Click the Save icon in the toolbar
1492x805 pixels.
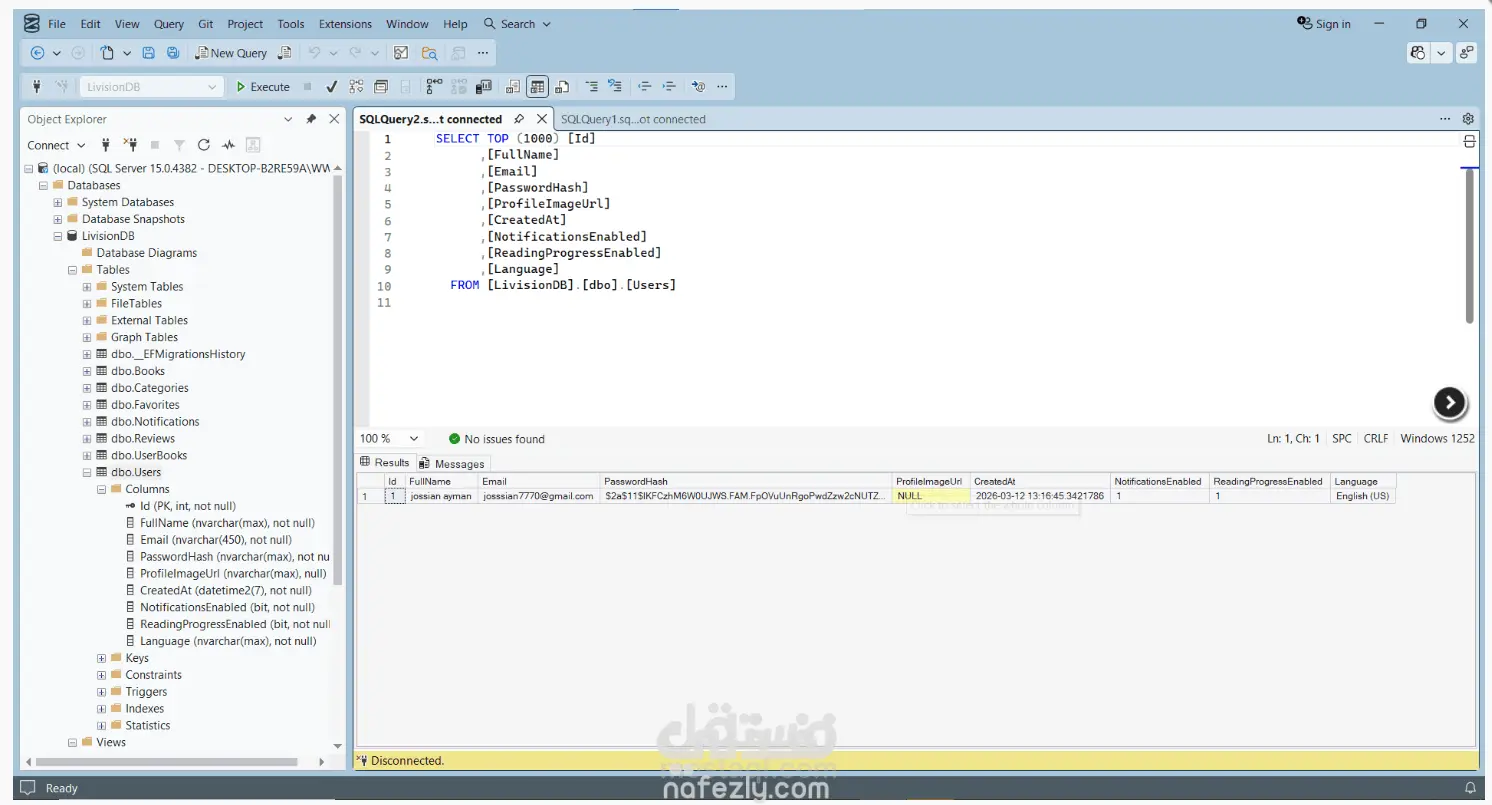click(149, 53)
